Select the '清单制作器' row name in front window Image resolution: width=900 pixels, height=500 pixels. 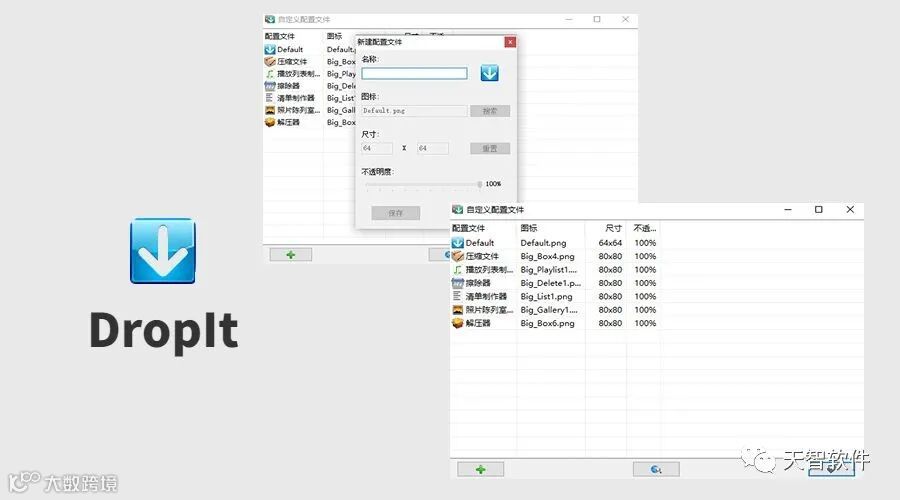(x=486, y=296)
